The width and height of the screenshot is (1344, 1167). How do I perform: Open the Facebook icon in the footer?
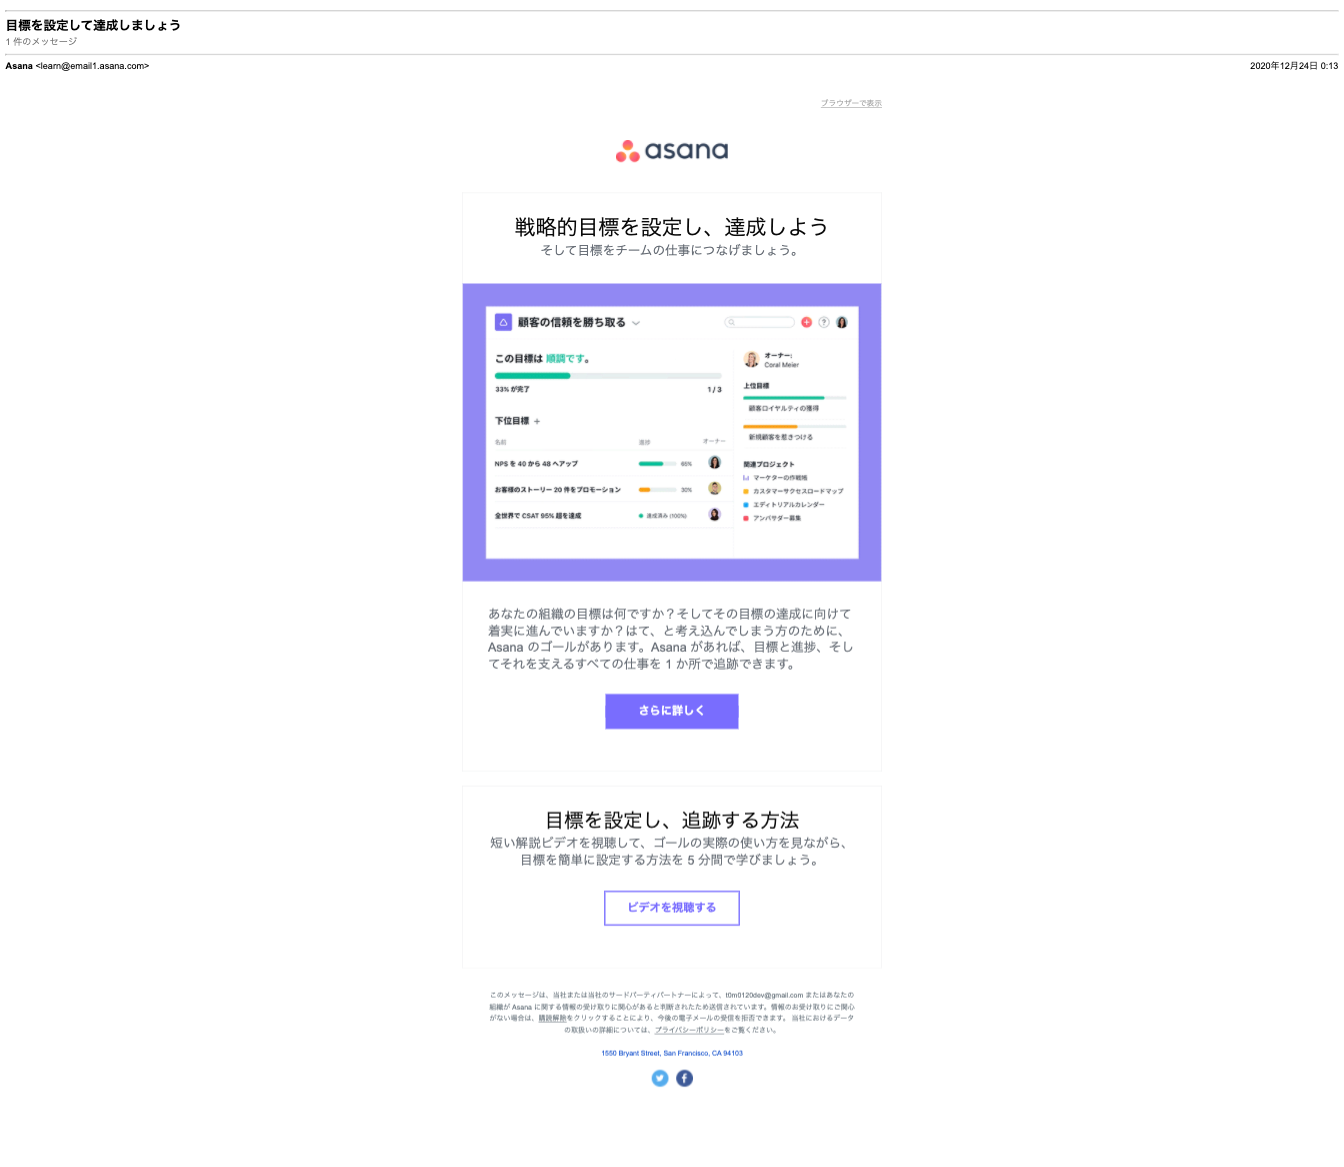684,1078
